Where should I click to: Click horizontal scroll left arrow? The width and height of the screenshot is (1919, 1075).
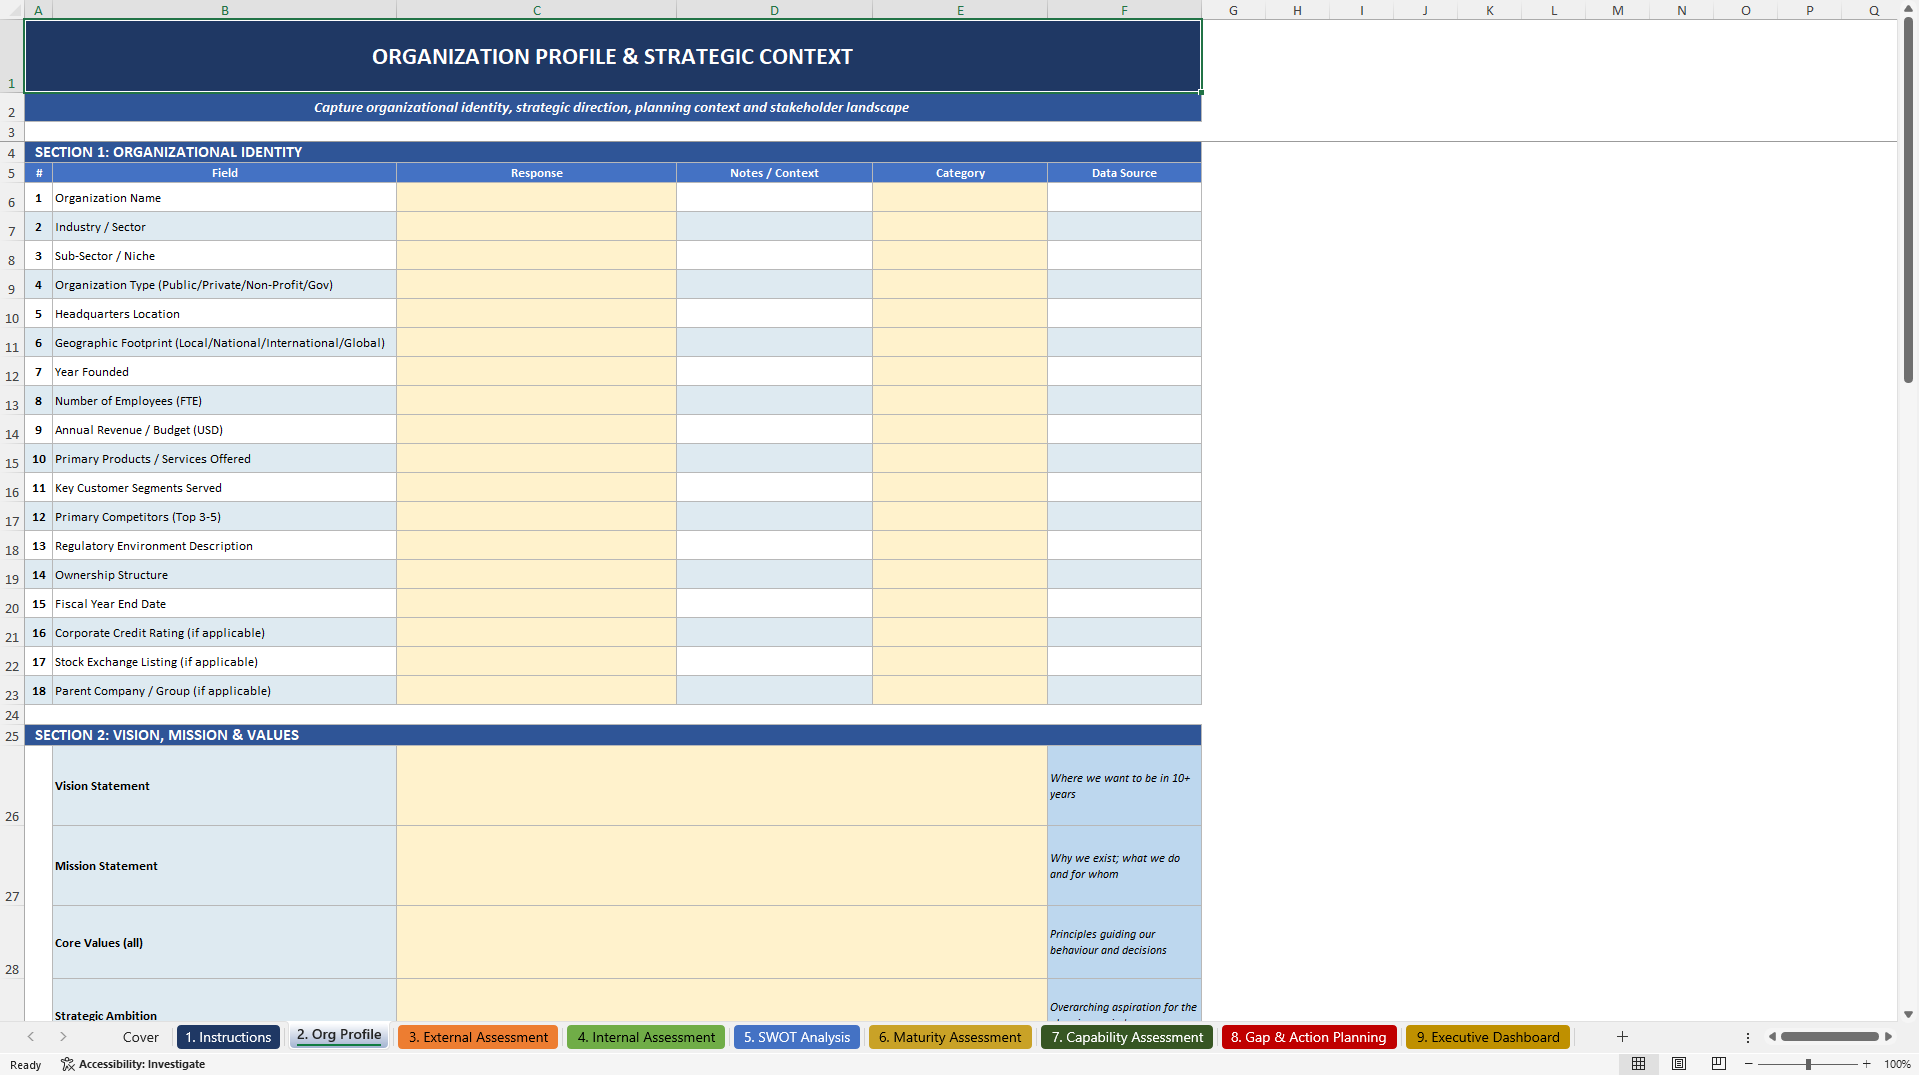click(1772, 1037)
